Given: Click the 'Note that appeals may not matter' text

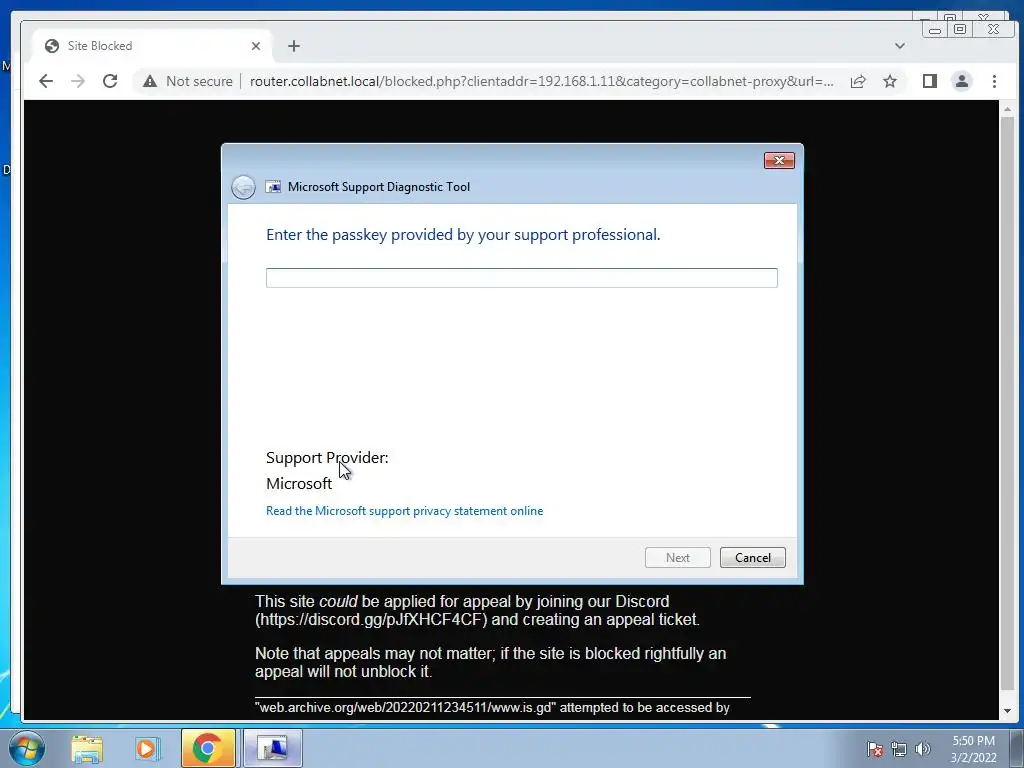Looking at the screenshot, I should (490, 662).
